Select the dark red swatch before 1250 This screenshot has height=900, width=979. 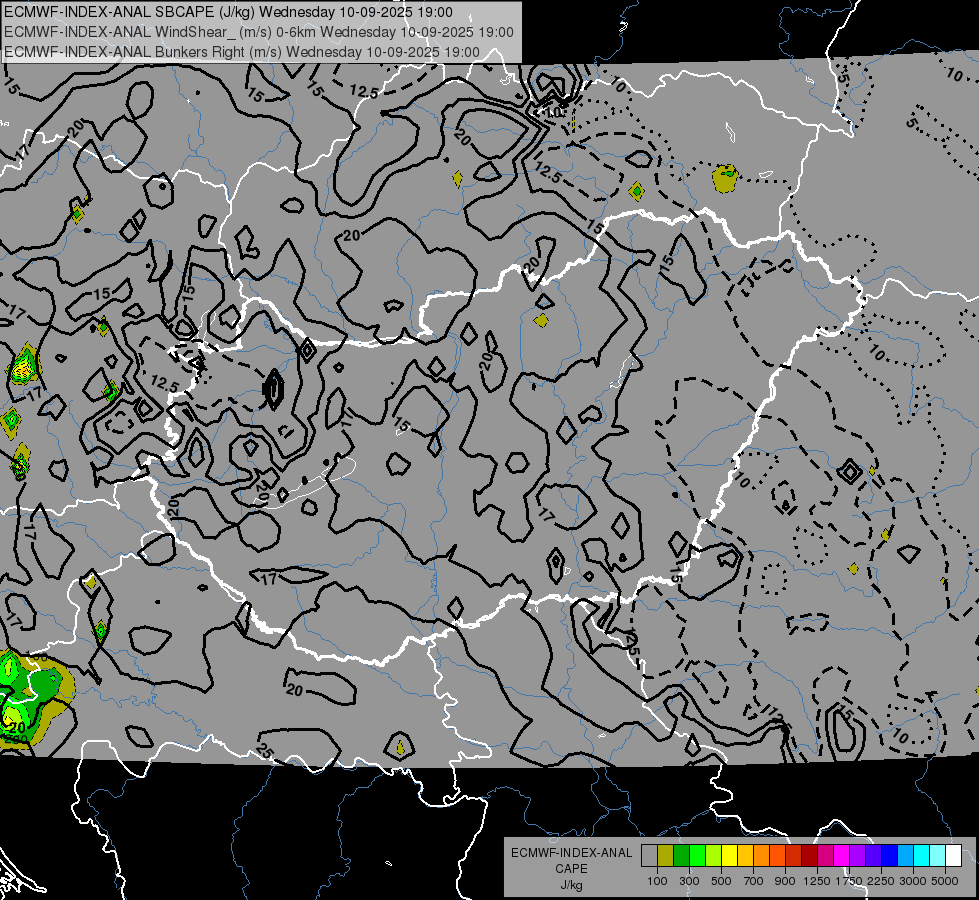pos(809,856)
